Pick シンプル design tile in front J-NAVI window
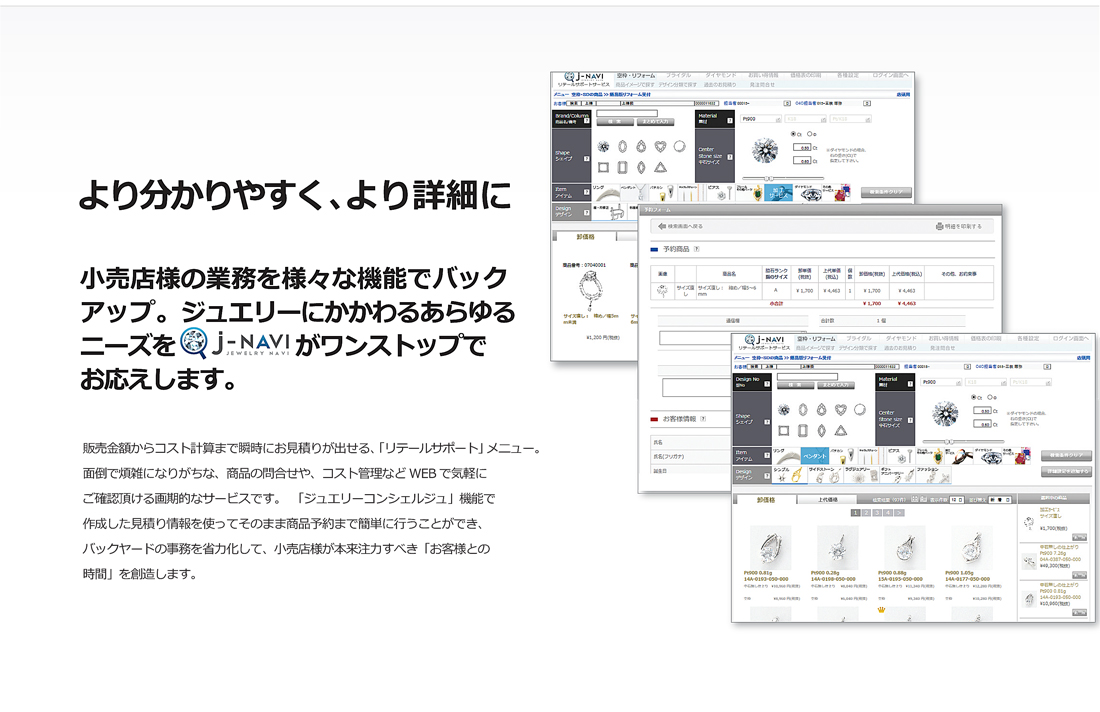Image resolution: width=1100 pixels, height=712 pixels. tap(789, 475)
